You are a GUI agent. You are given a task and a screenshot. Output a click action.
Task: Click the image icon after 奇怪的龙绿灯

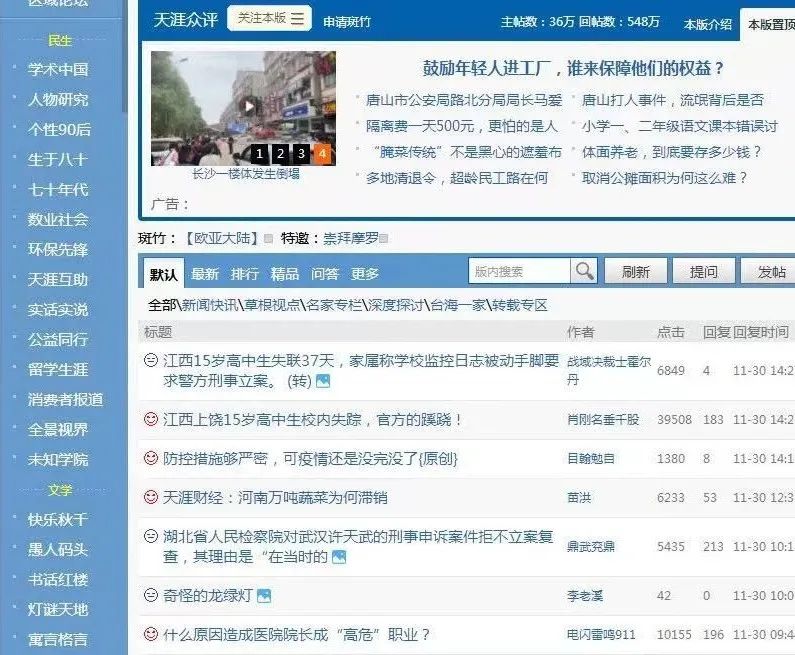coord(264,596)
